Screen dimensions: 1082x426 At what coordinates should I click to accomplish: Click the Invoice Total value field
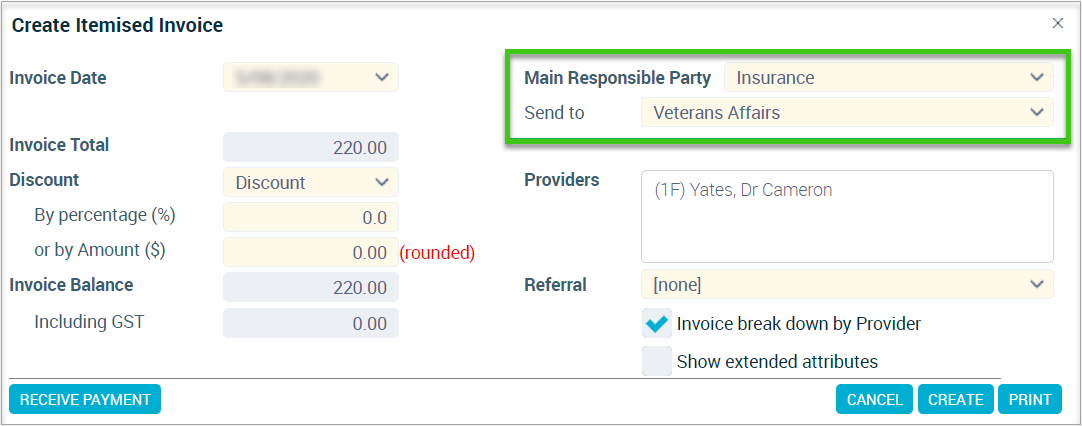311,147
